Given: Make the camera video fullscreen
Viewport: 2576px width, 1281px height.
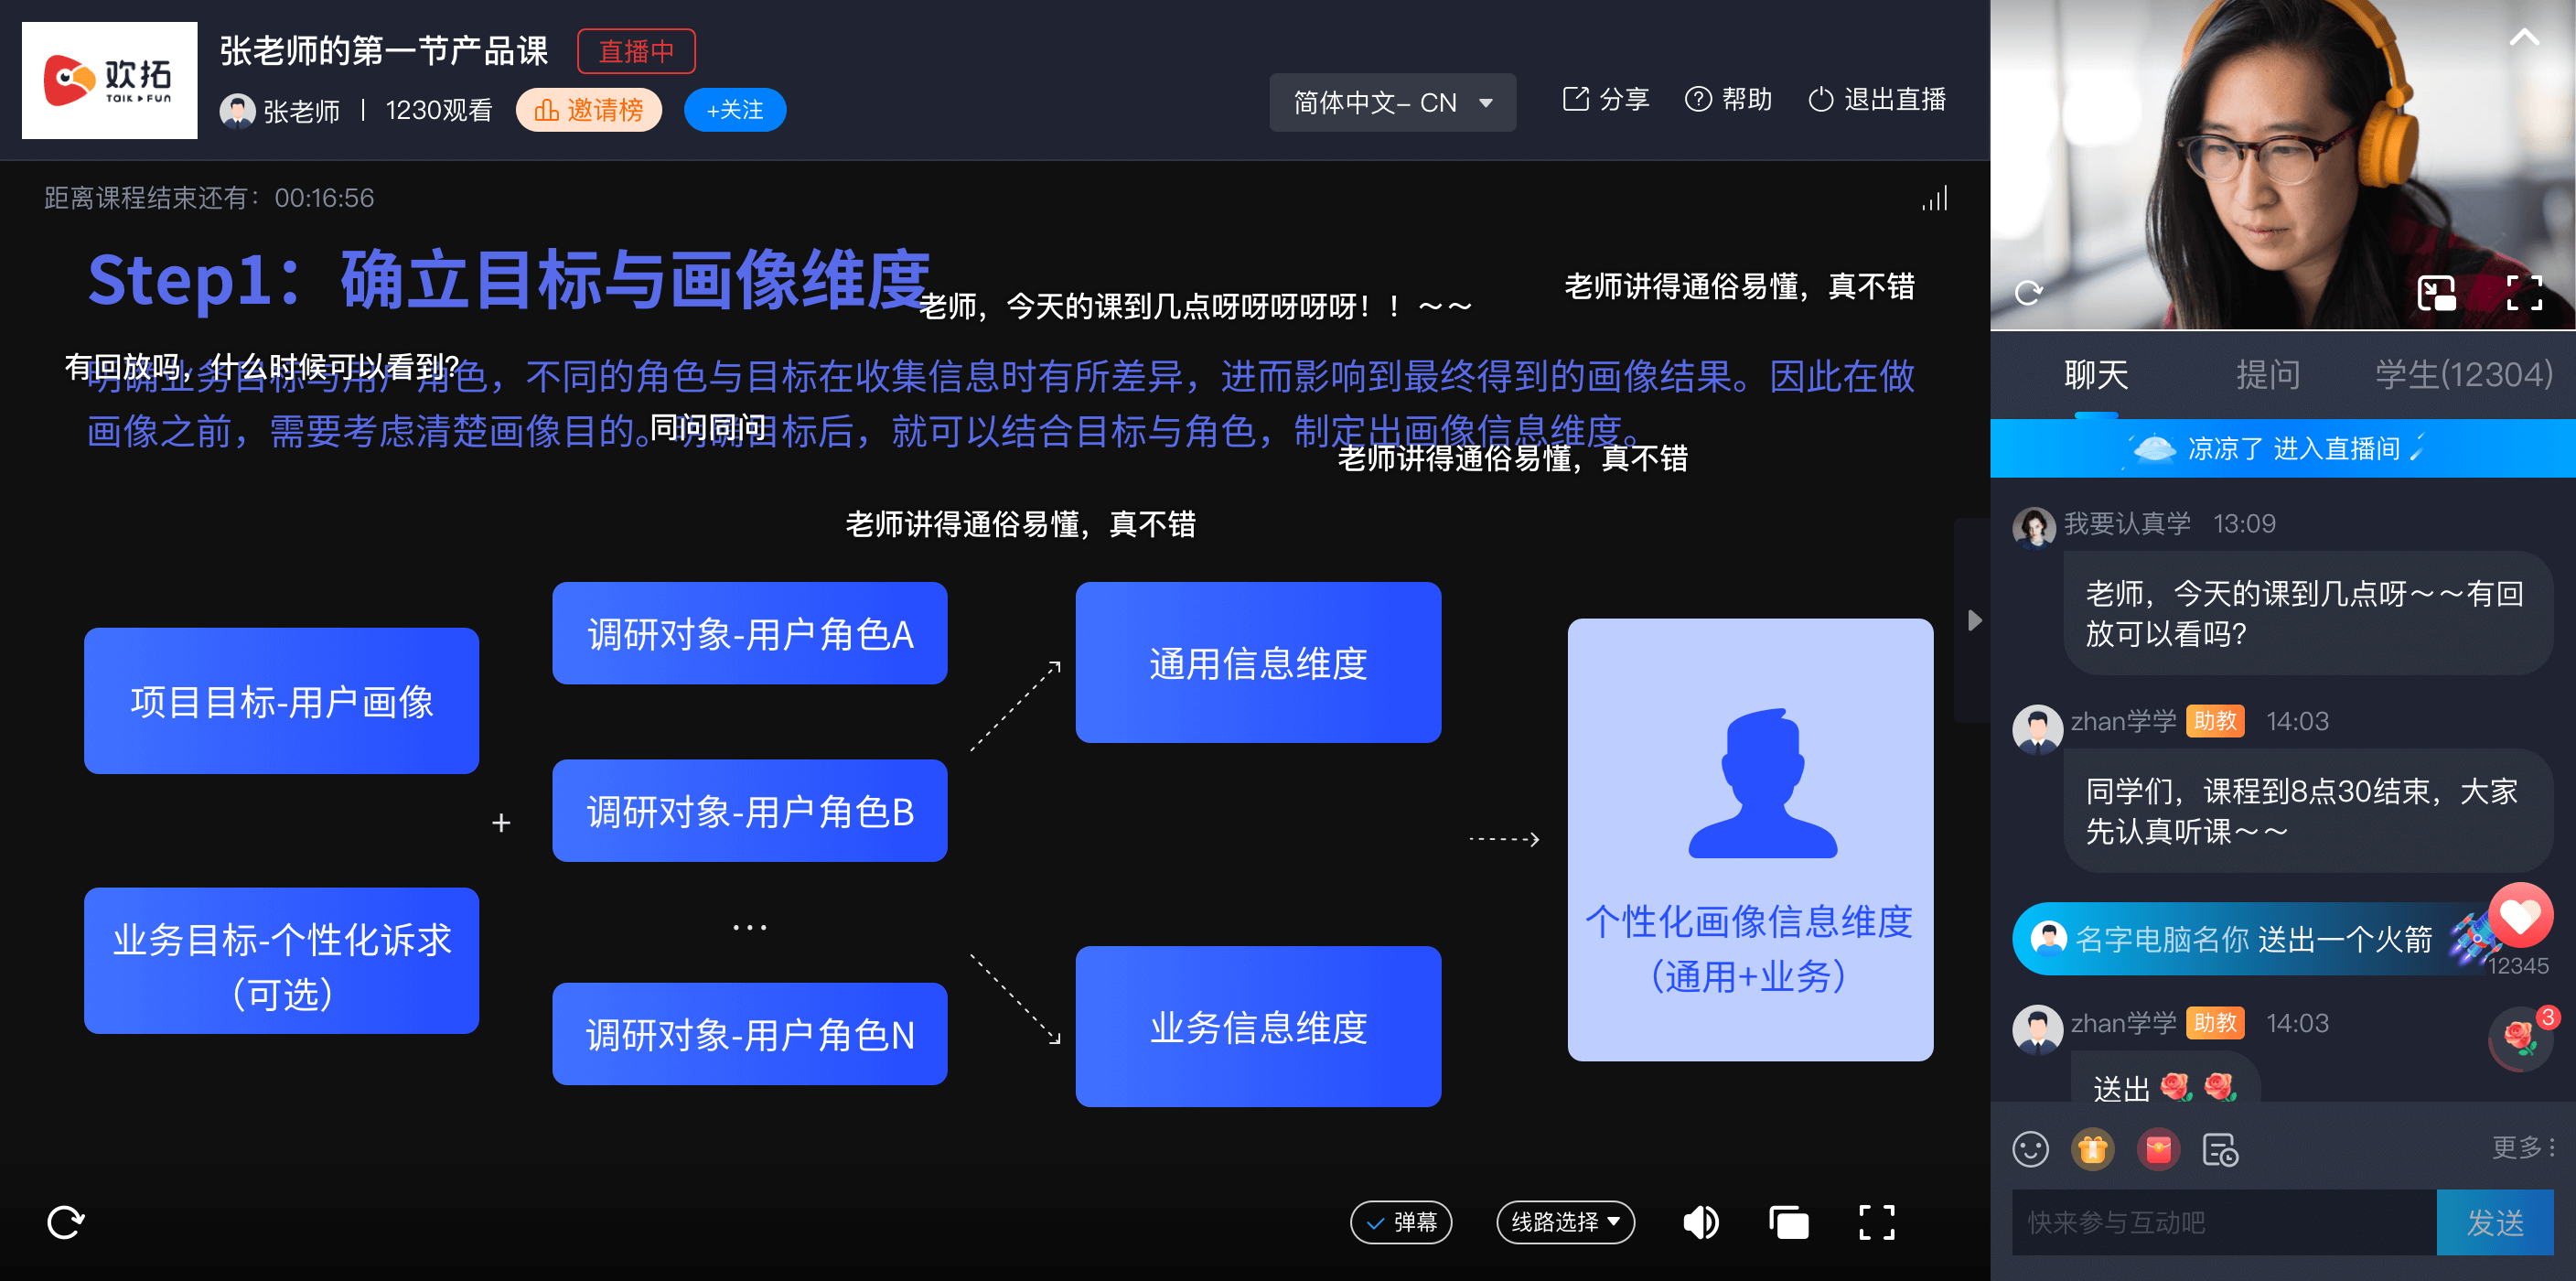Looking at the screenshot, I should click(2524, 293).
